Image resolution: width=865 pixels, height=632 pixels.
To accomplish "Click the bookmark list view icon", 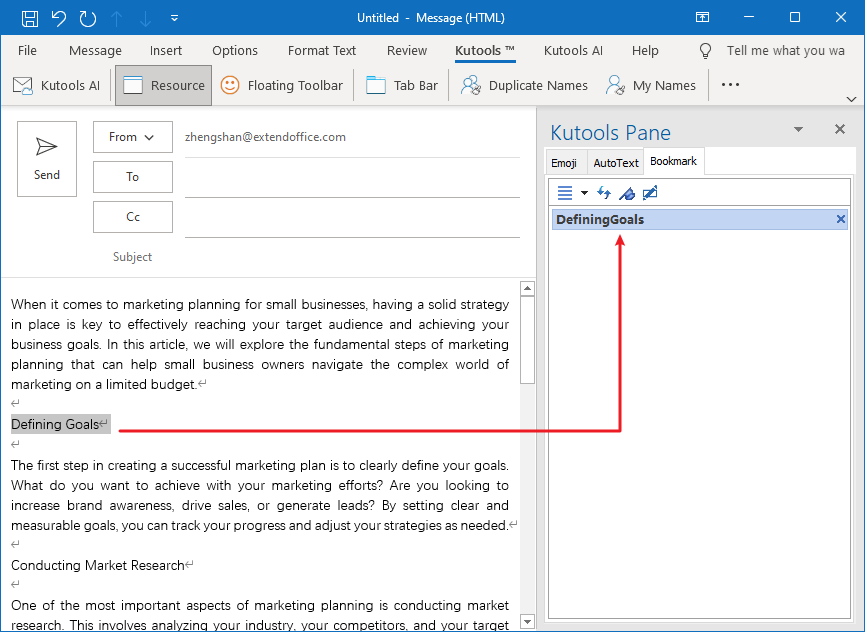I will click(565, 193).
